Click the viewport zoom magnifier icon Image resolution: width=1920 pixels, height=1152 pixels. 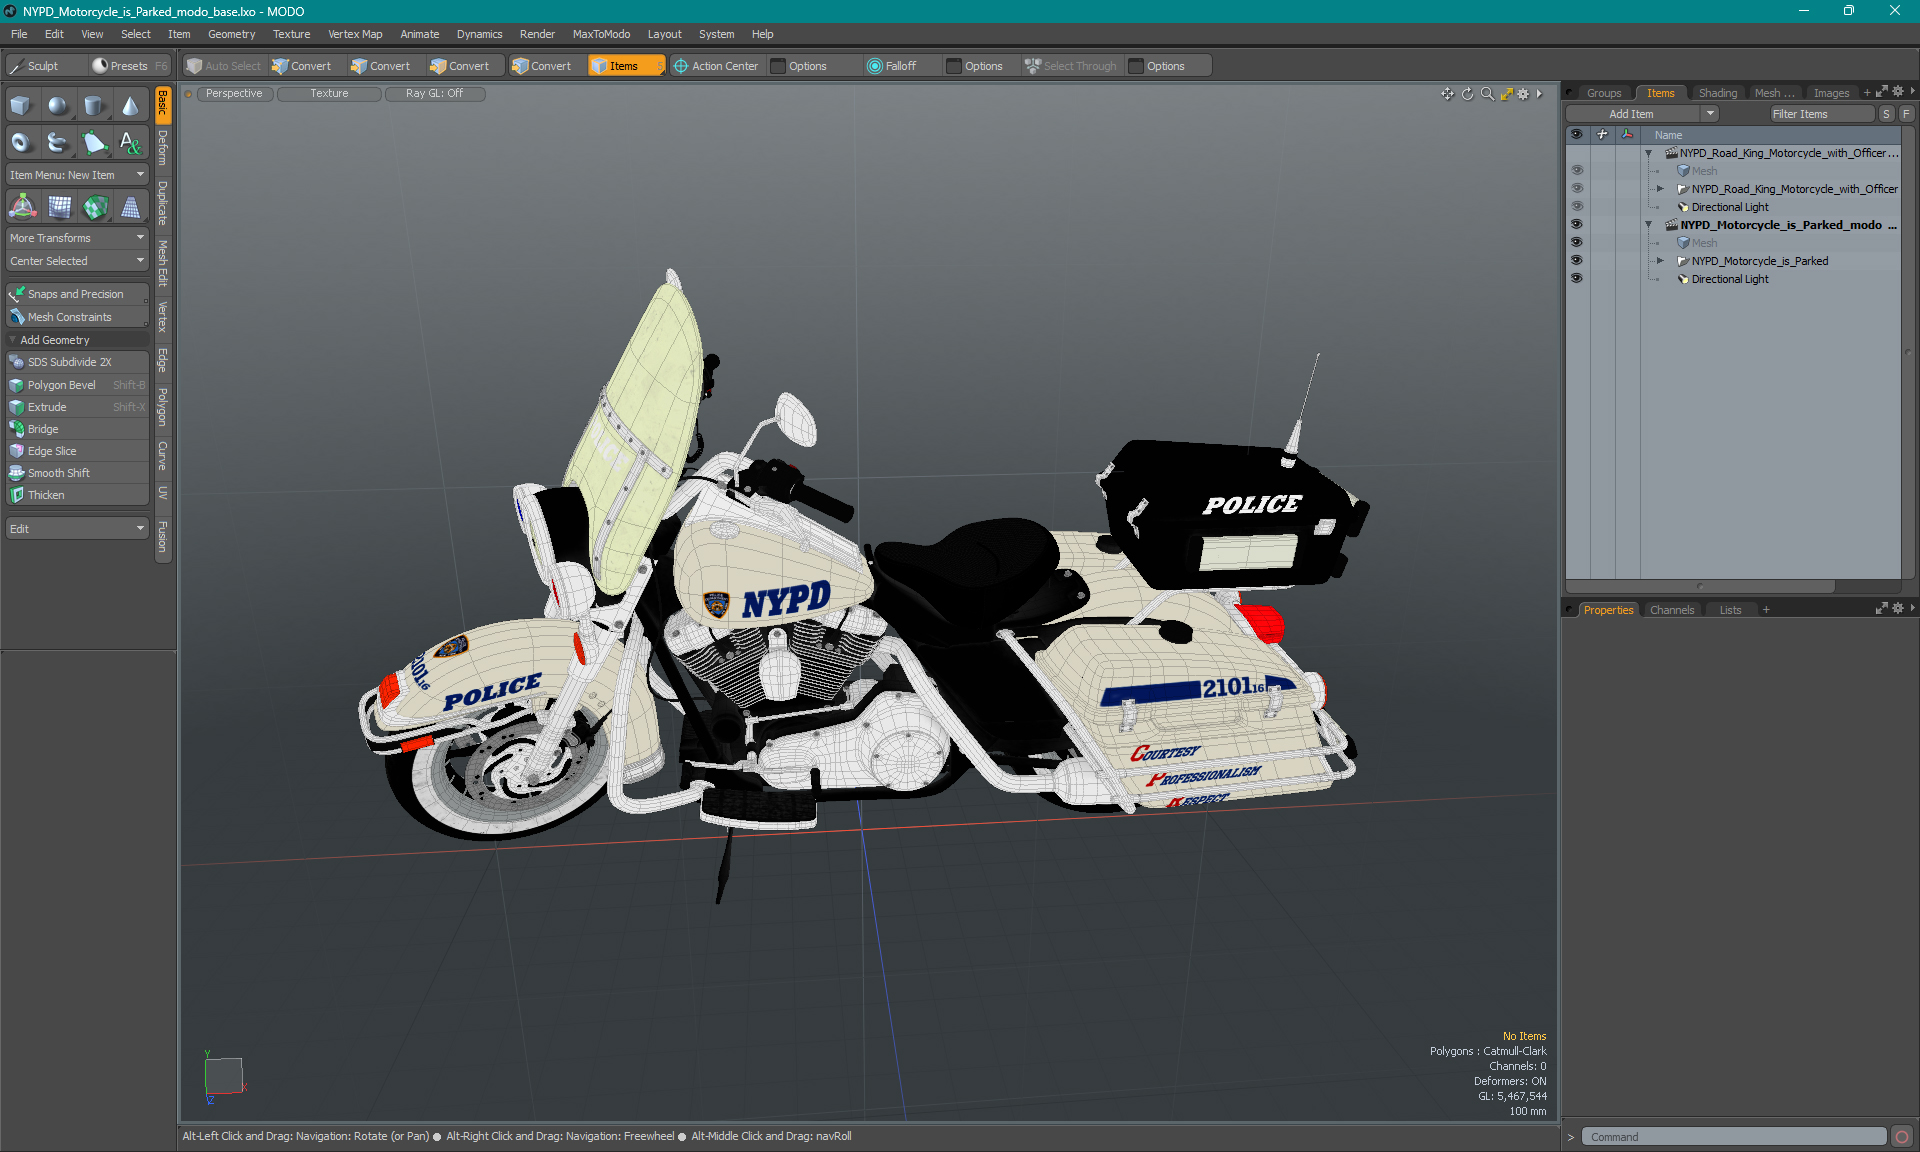tap(1487, 94)
